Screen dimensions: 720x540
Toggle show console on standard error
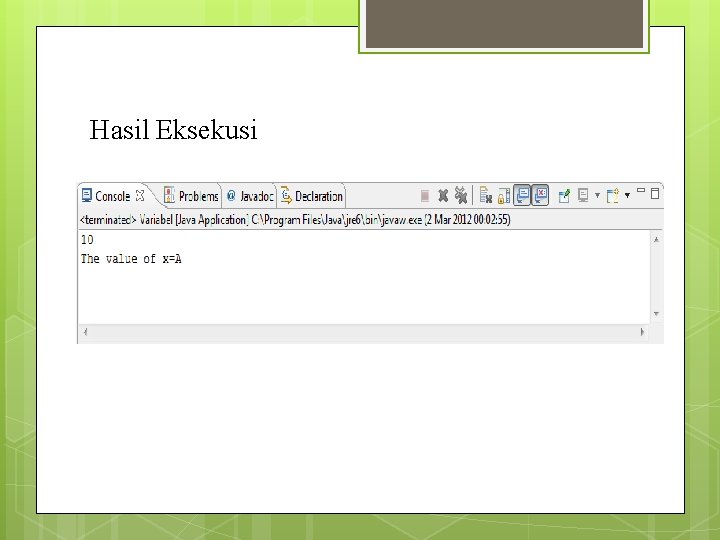540,195
